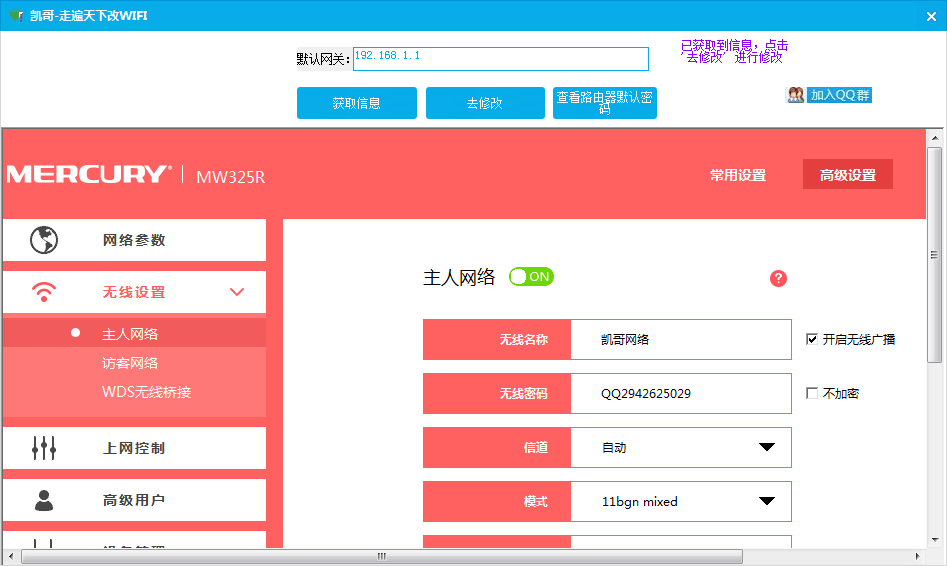Screen dimensions: 947x566
Task: Close the 凯哥-走遍天下改WIFI window
Action: point(931,16)
